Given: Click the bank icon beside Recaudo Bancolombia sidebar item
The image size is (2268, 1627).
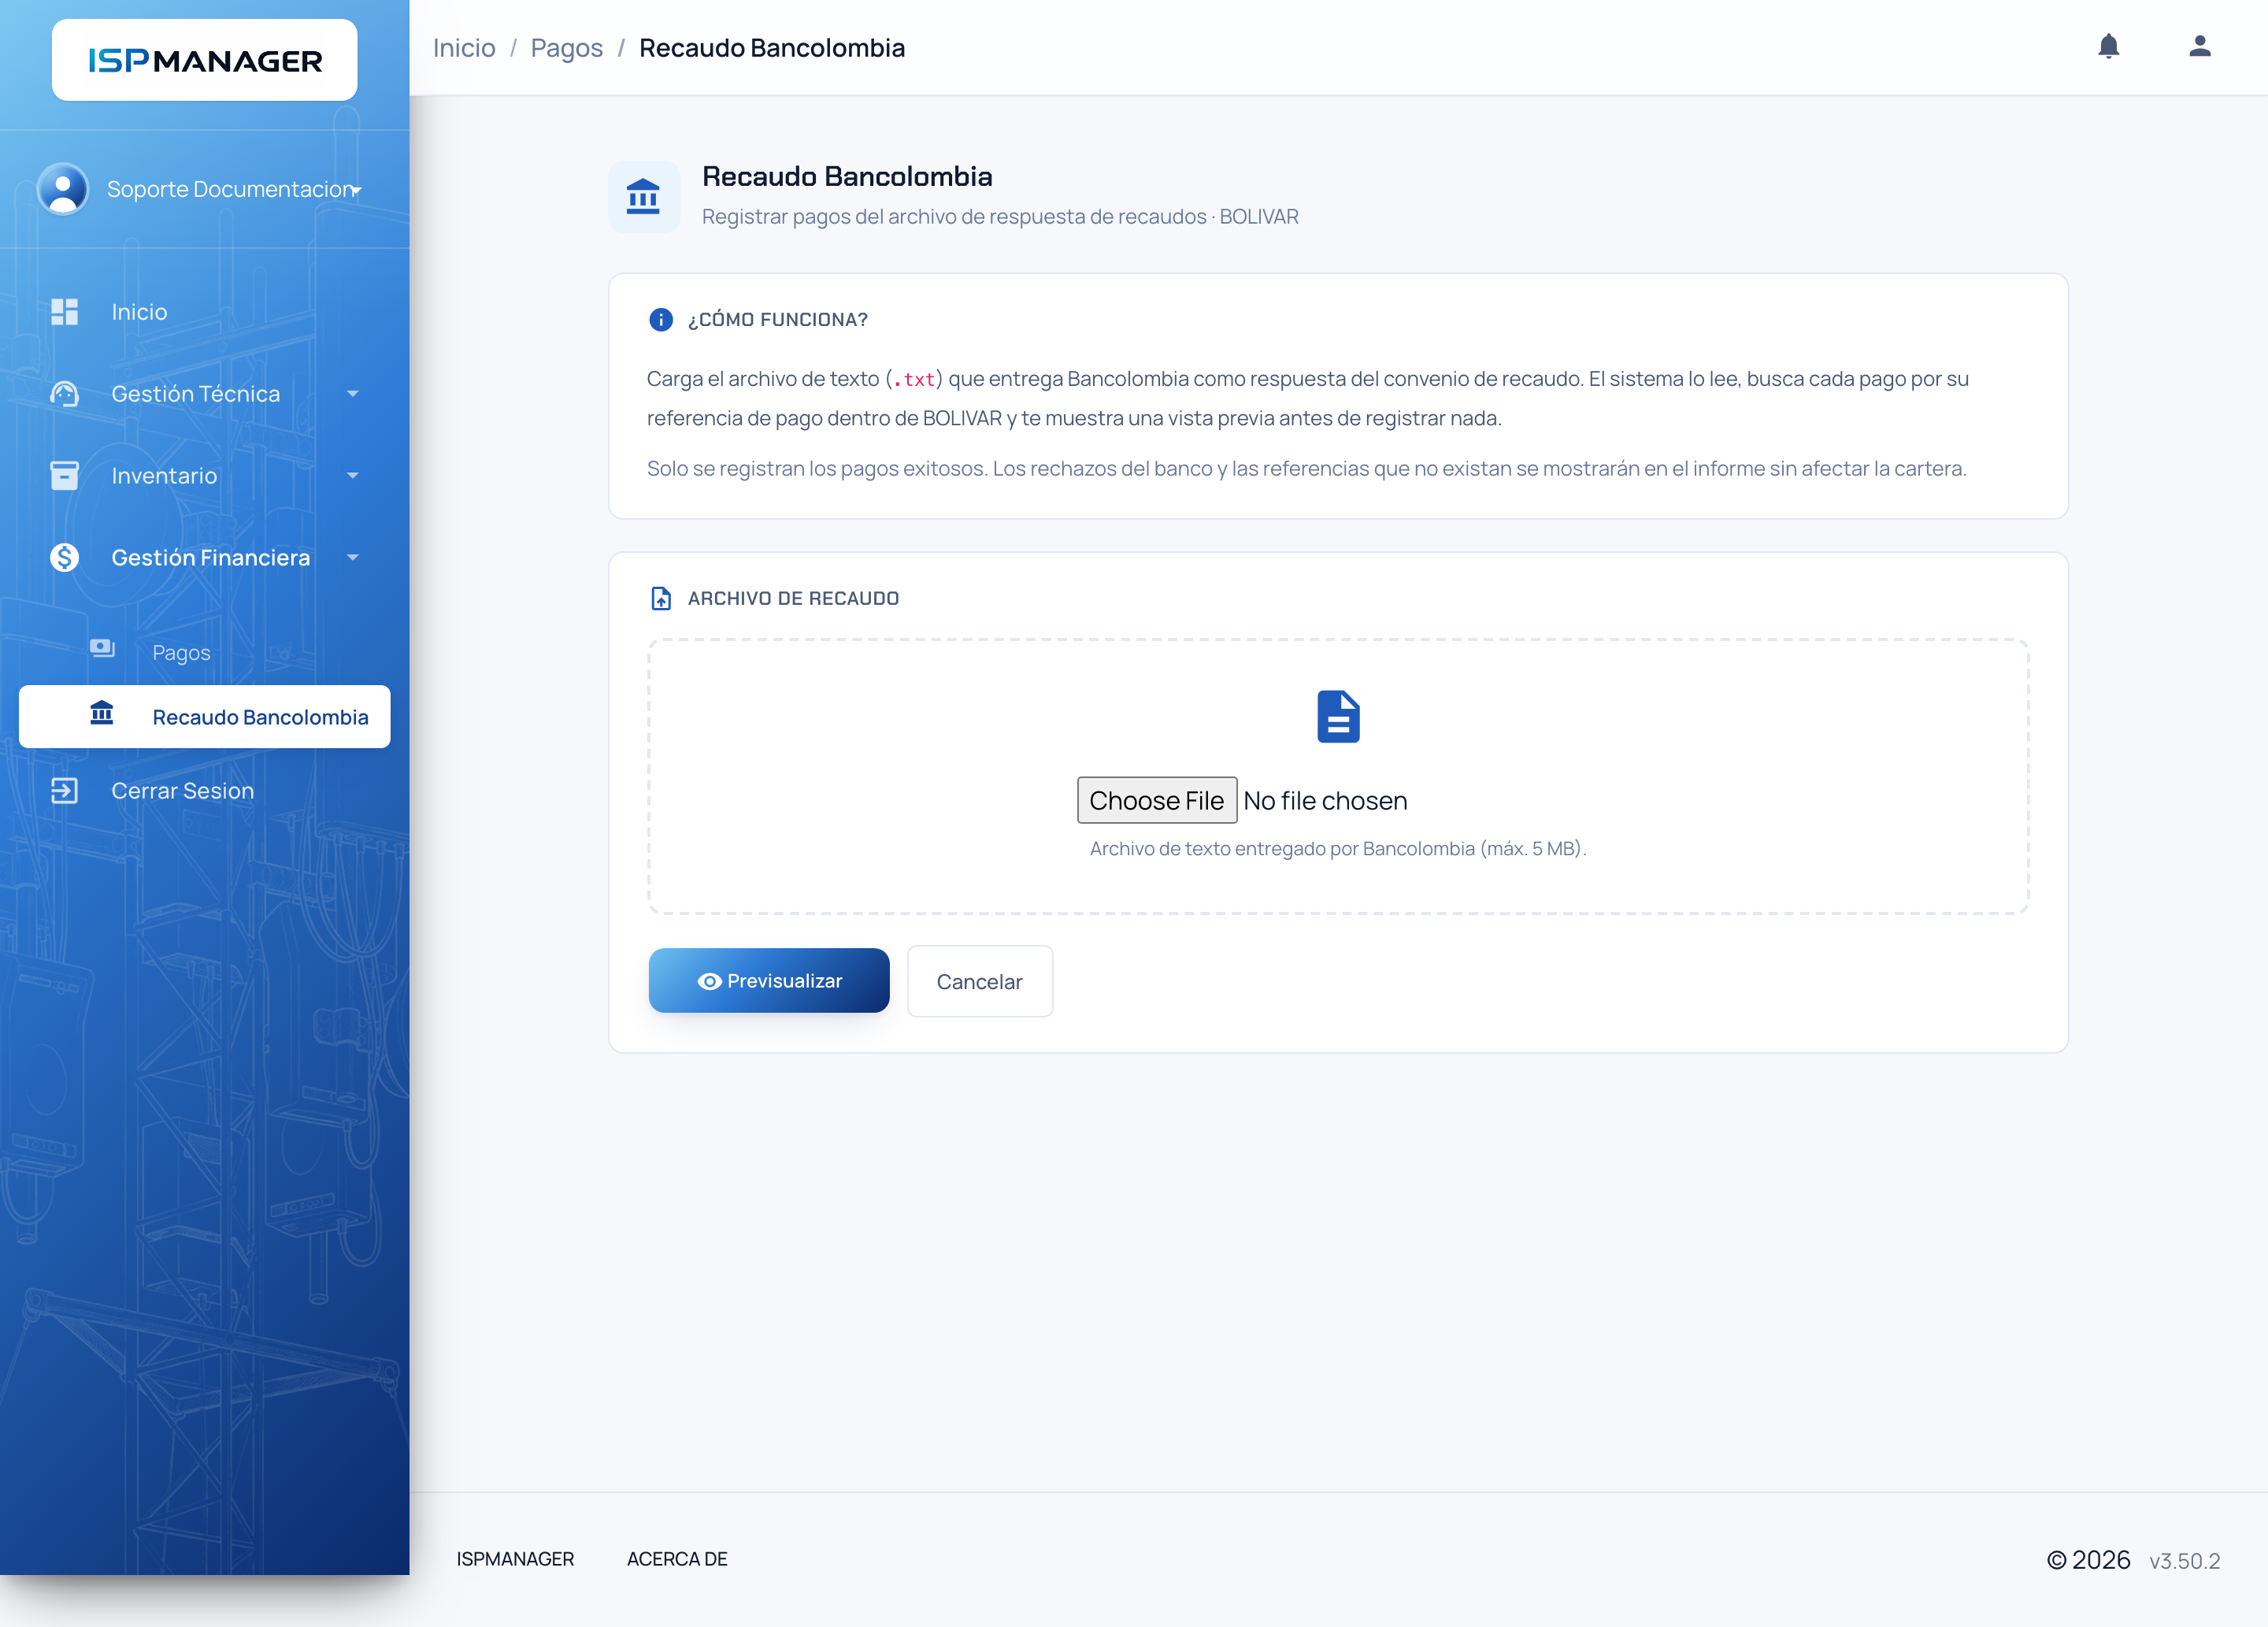Looking at the screenshot, I should (x=102, y=713).
